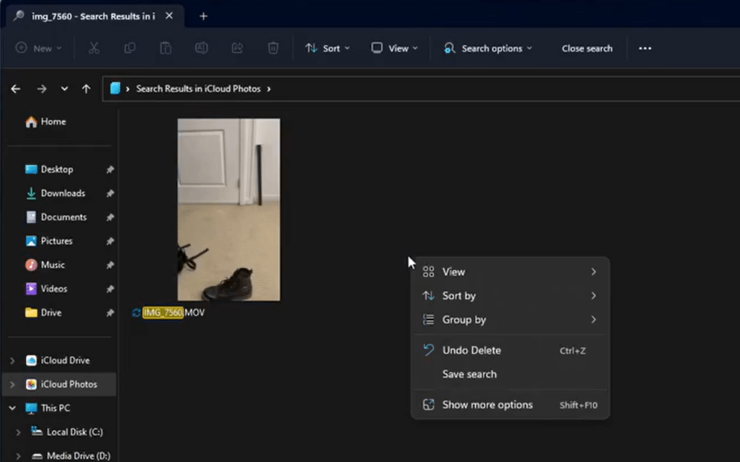The image size is (740, 462).
Task: Click the Share icon in toolbar
Action: click(x=237, y=48)
